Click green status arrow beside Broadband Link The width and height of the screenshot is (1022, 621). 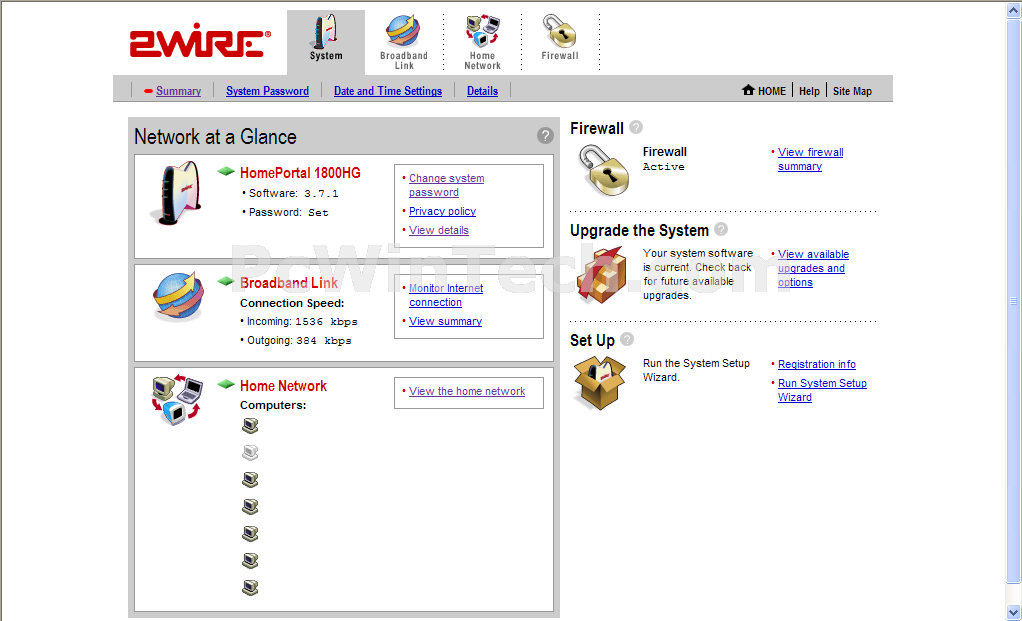click(x=226, y=282)
